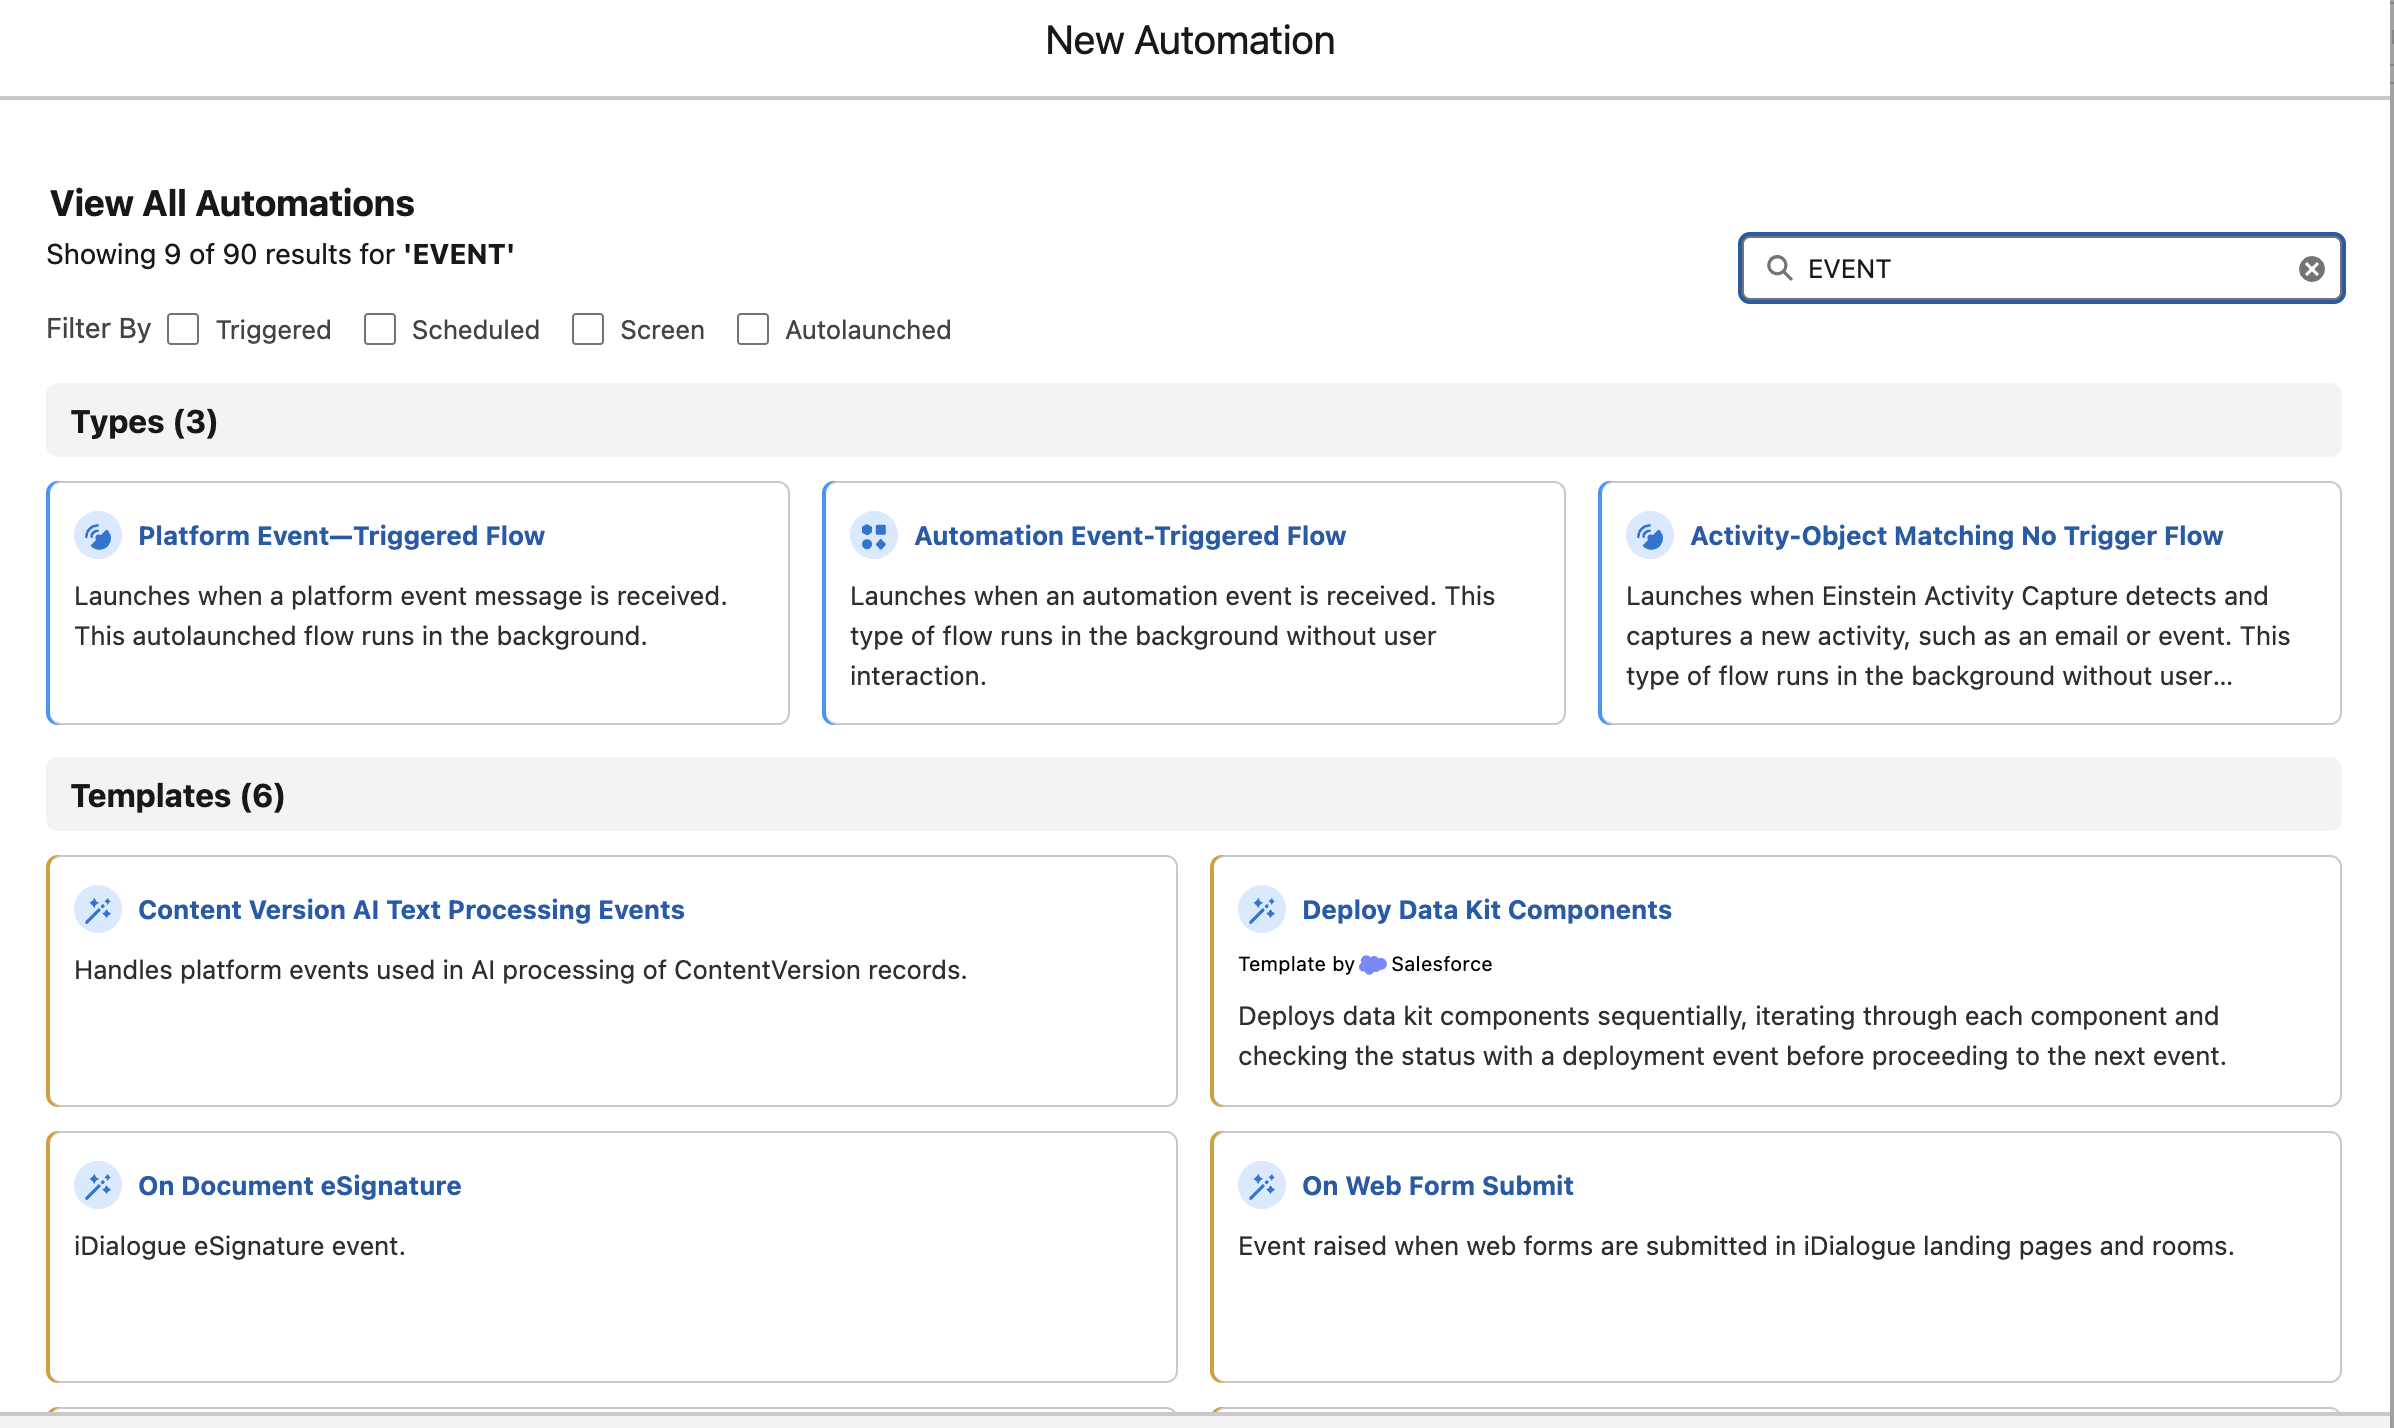Tick the Autolaunched filter checkbox
Image resolution: width=2394 pixels, height=1428 pixels.
click(x=753, y=329)
